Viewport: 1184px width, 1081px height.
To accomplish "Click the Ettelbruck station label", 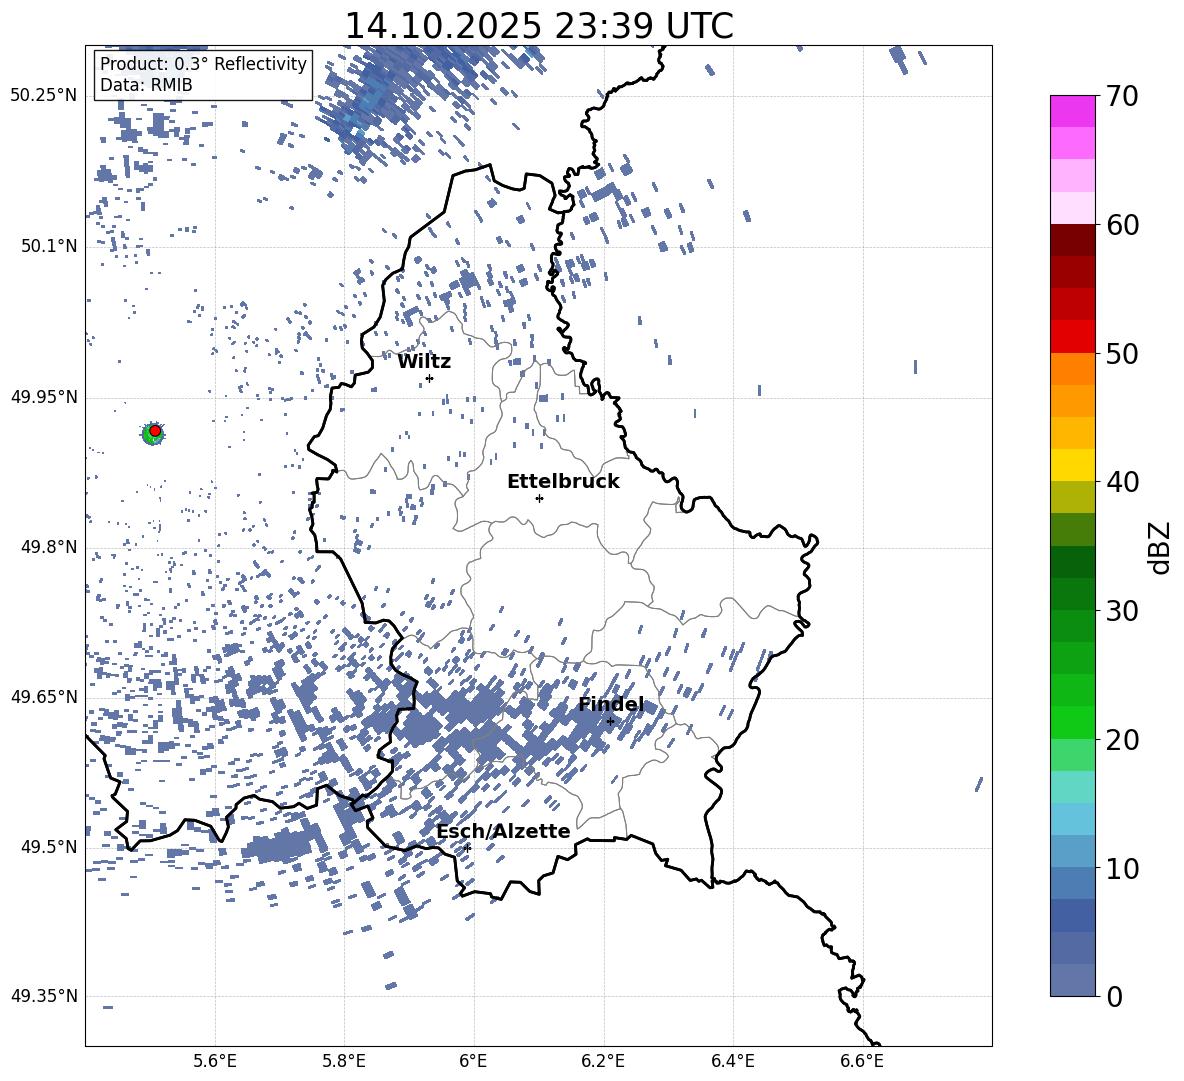I will 563,482.
